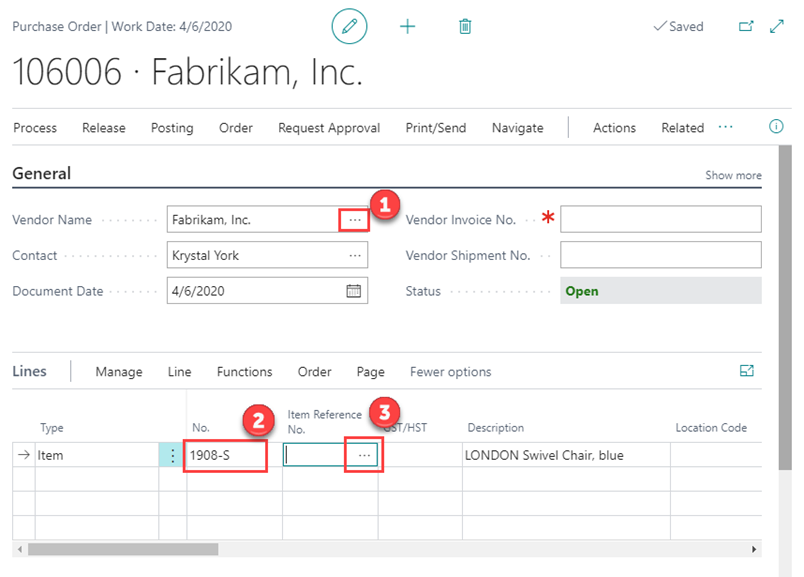Click the horizontal scrollbar thumb in Lines
This screenshot has height=577, width=804.
coord(123,549)
